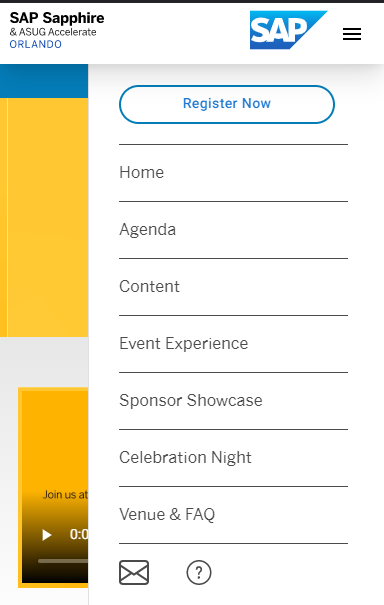
Task: Click the blue banner strip at top left
Action: coord(44,81)
